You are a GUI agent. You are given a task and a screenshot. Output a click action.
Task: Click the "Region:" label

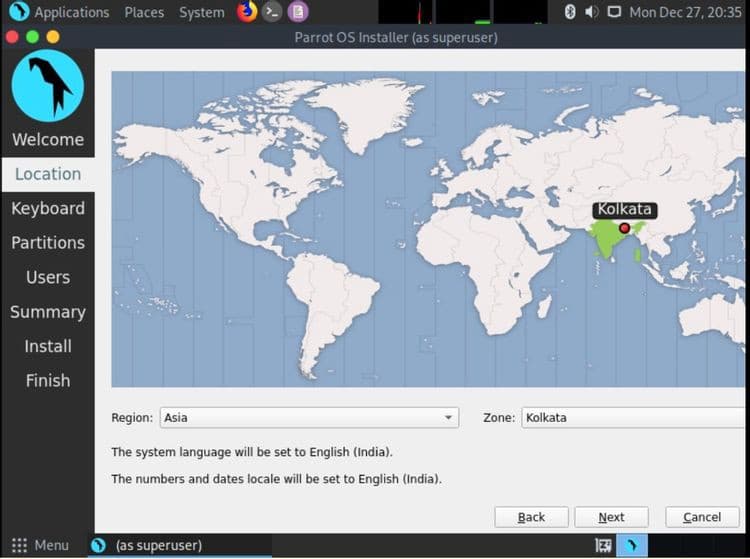click(132, 417)
